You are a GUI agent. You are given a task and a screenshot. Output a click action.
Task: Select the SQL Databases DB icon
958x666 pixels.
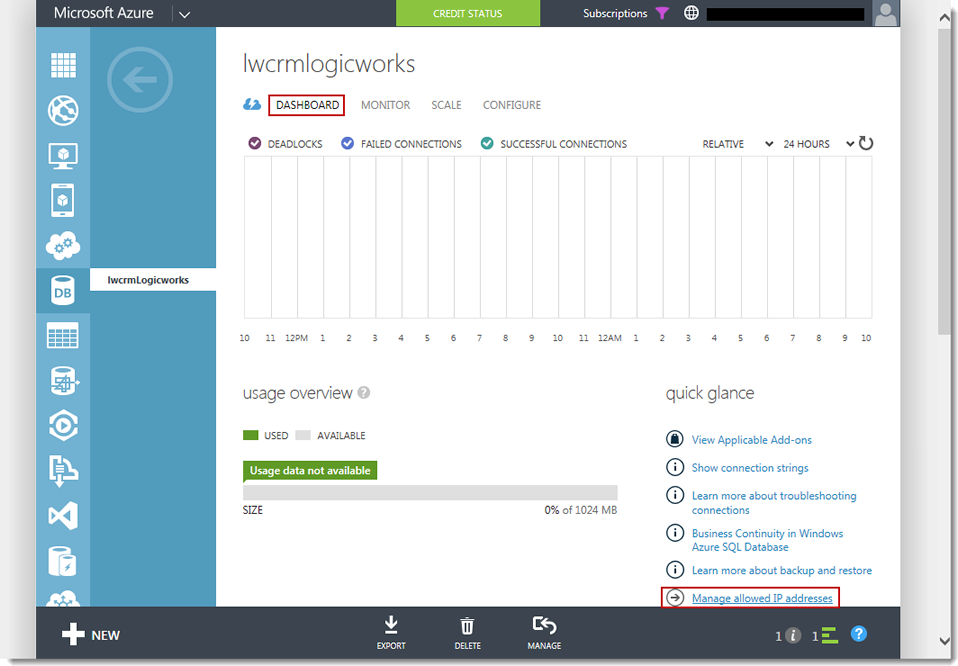click(x=63, y=291)
